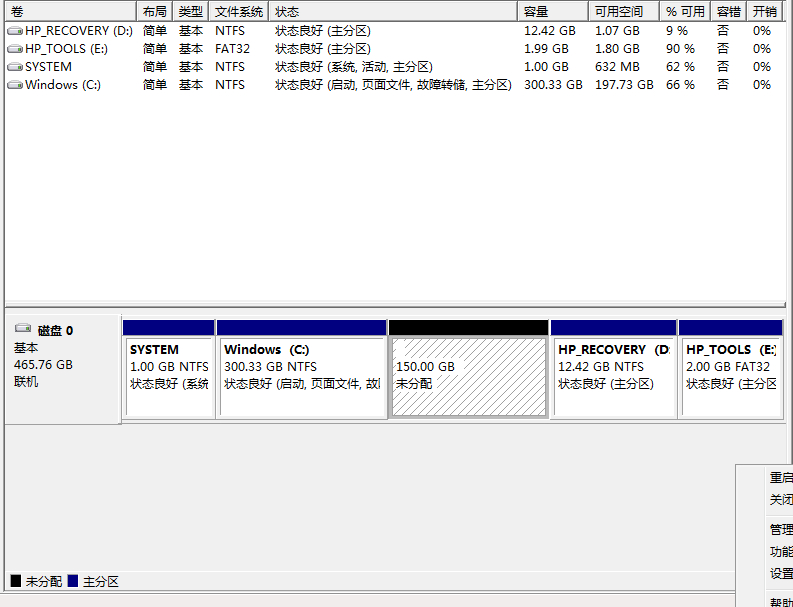The width and height of the screenshot is (793, 607).
Task: Click the blue 主分区 legend swatch
Action: click(73, 581)
